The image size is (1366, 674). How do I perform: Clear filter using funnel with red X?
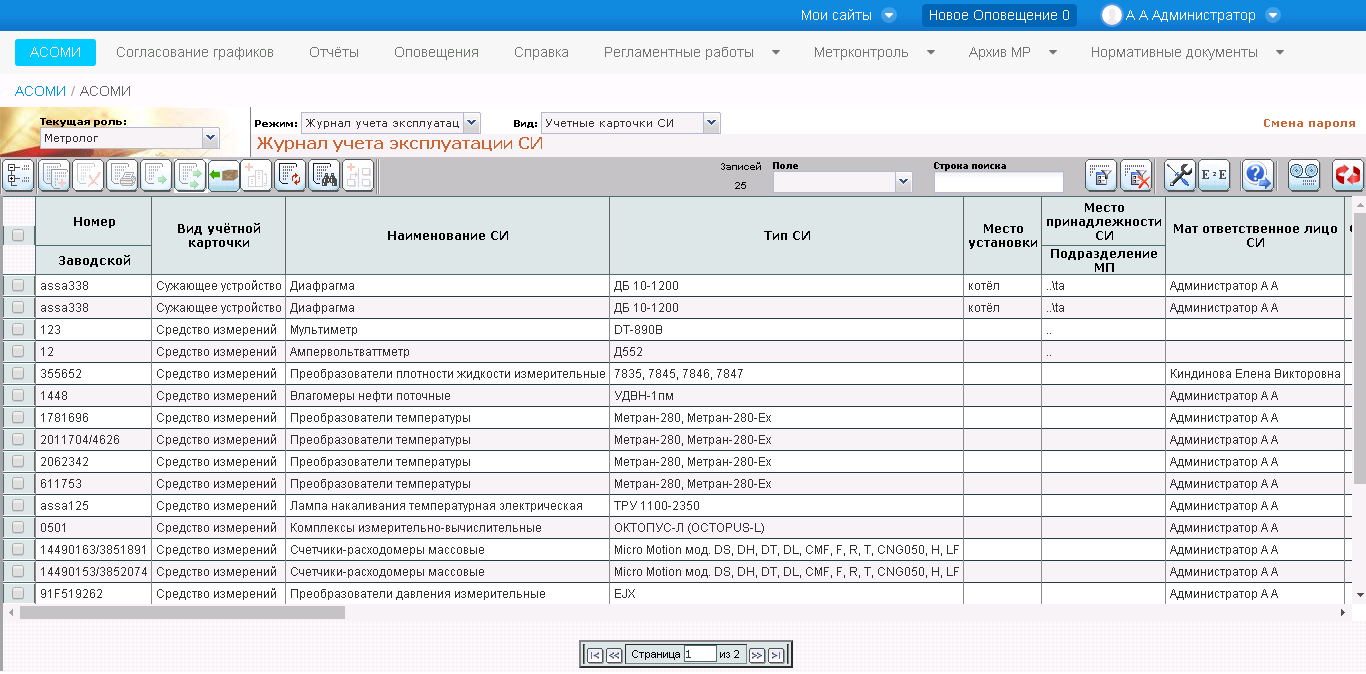pos(1135,176)
